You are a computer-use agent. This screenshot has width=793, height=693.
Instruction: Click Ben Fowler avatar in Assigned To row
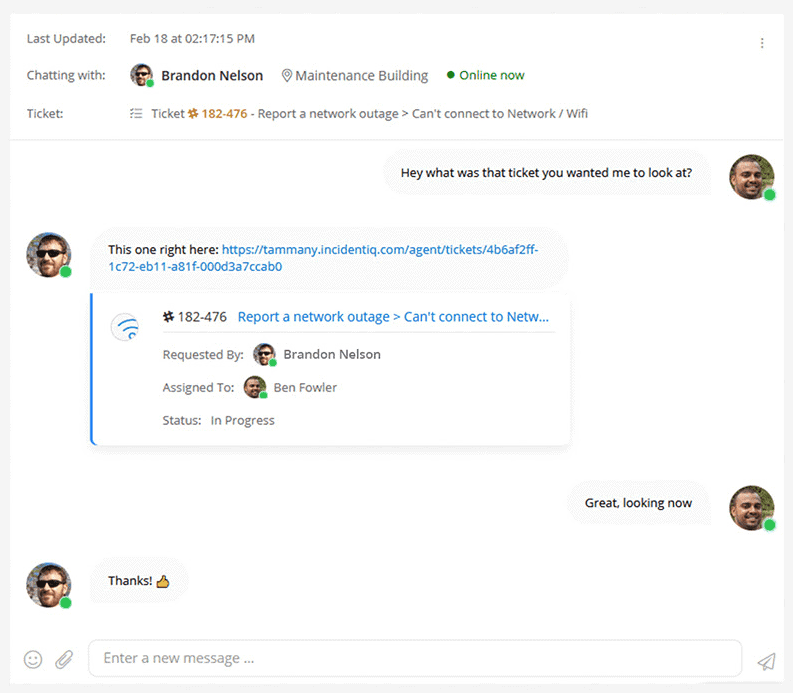[x=255, y=387]
